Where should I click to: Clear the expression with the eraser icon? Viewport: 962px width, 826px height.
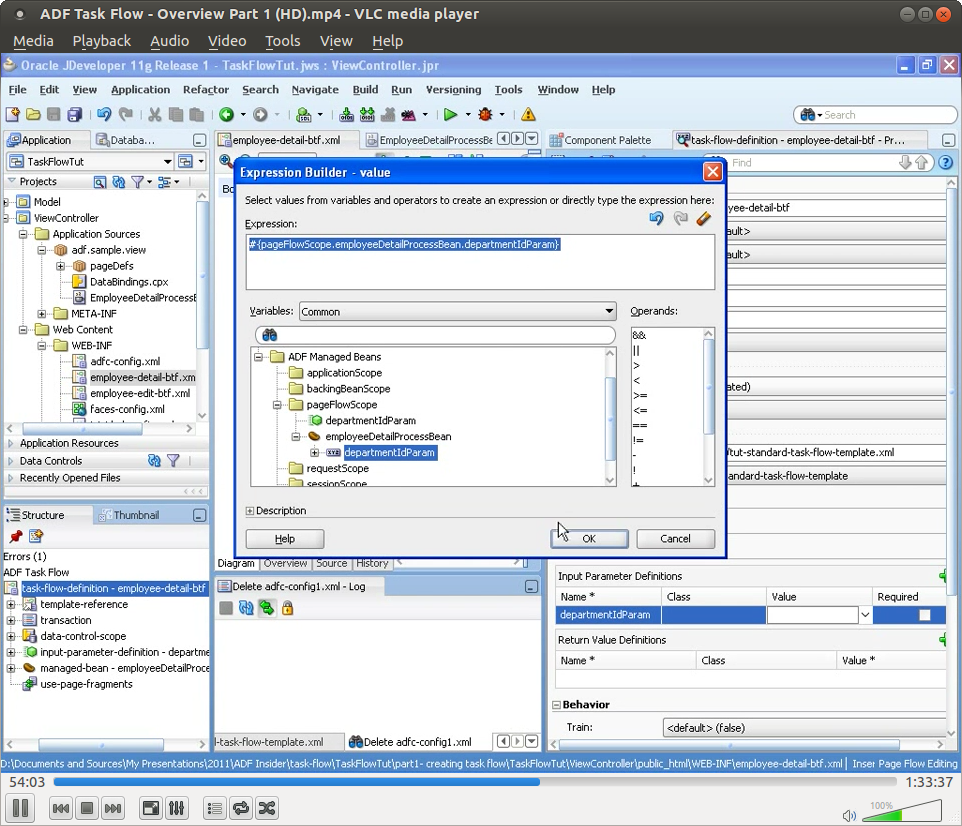pos(703,219)
